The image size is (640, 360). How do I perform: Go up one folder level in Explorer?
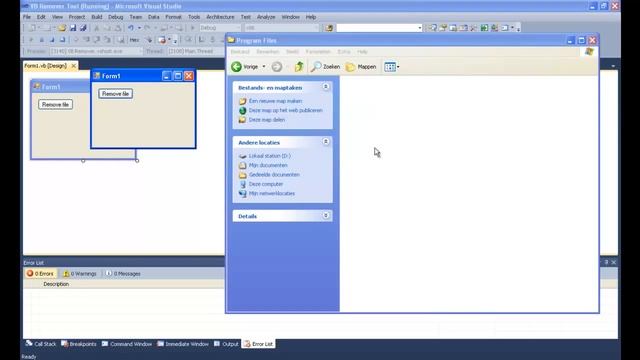[299, 67]
